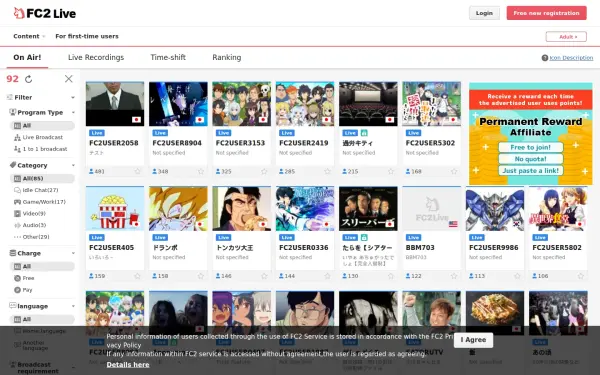This screenshot has height=375, width=600.
Task: Click the Free to join! banner button
Action: click(530, 147)
